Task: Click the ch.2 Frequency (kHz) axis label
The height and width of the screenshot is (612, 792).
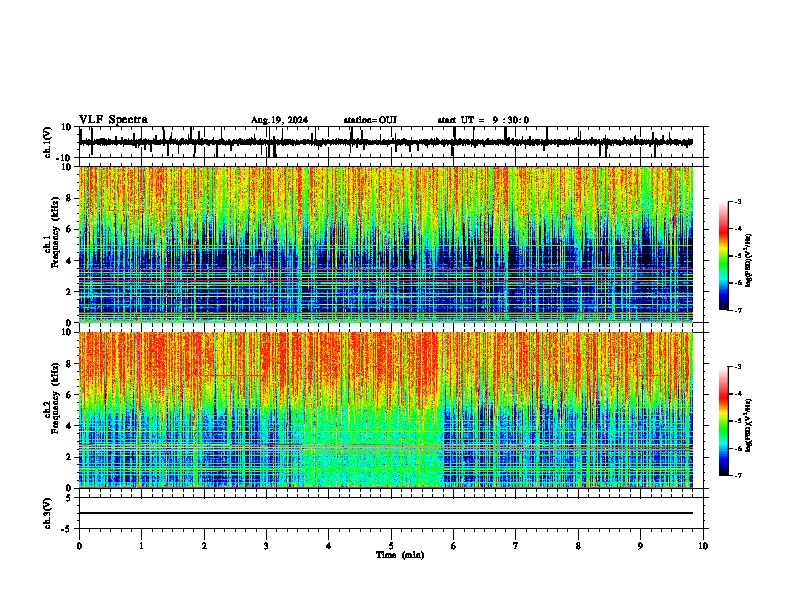Action: (x=52, y=398)
